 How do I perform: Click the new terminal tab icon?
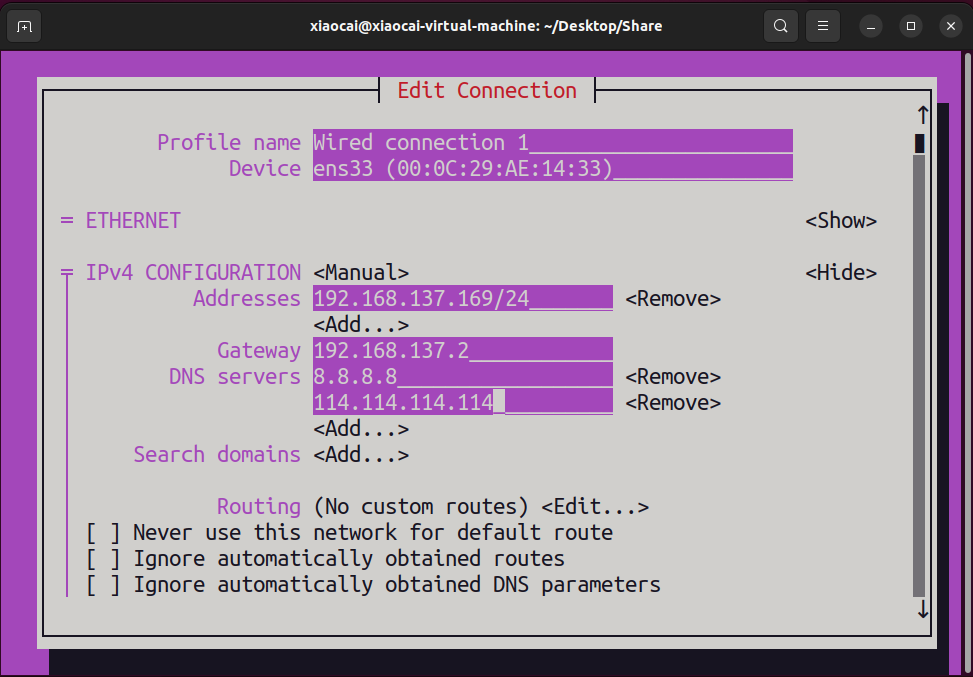click(x=25, y=26)
